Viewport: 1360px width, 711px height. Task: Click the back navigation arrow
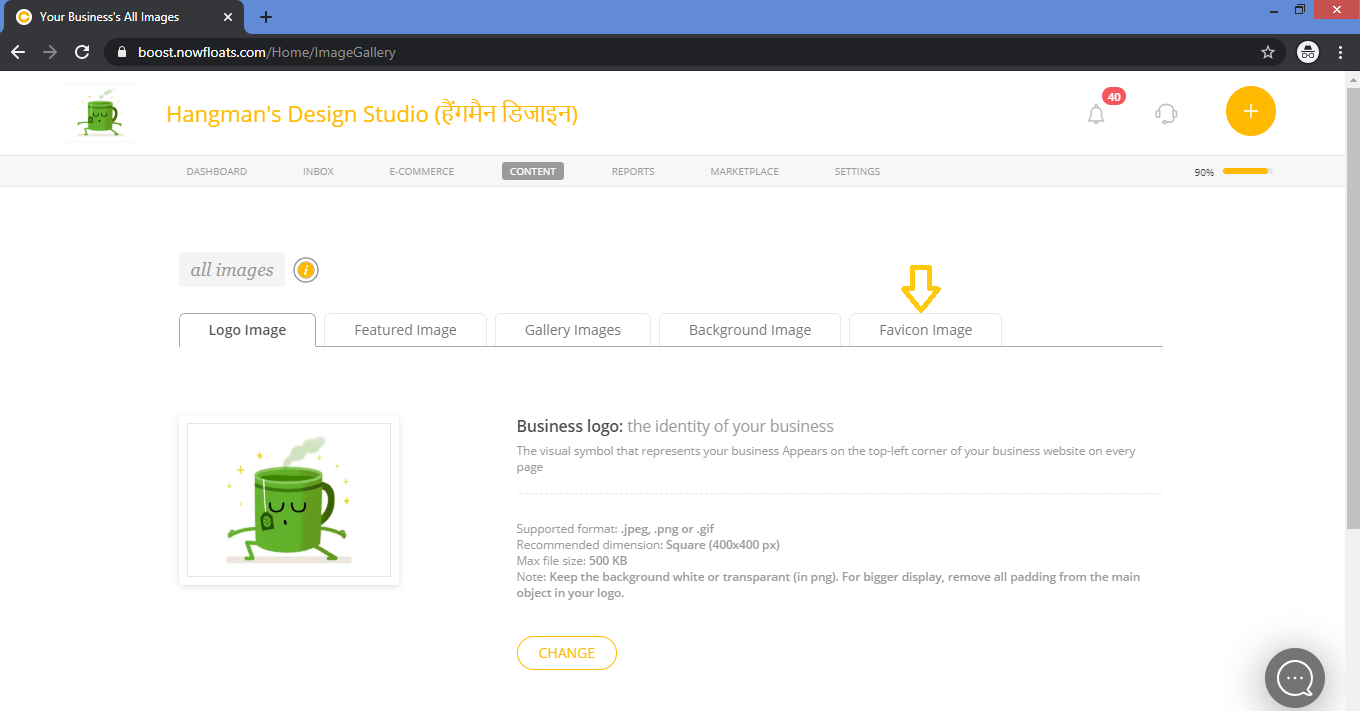17,51
